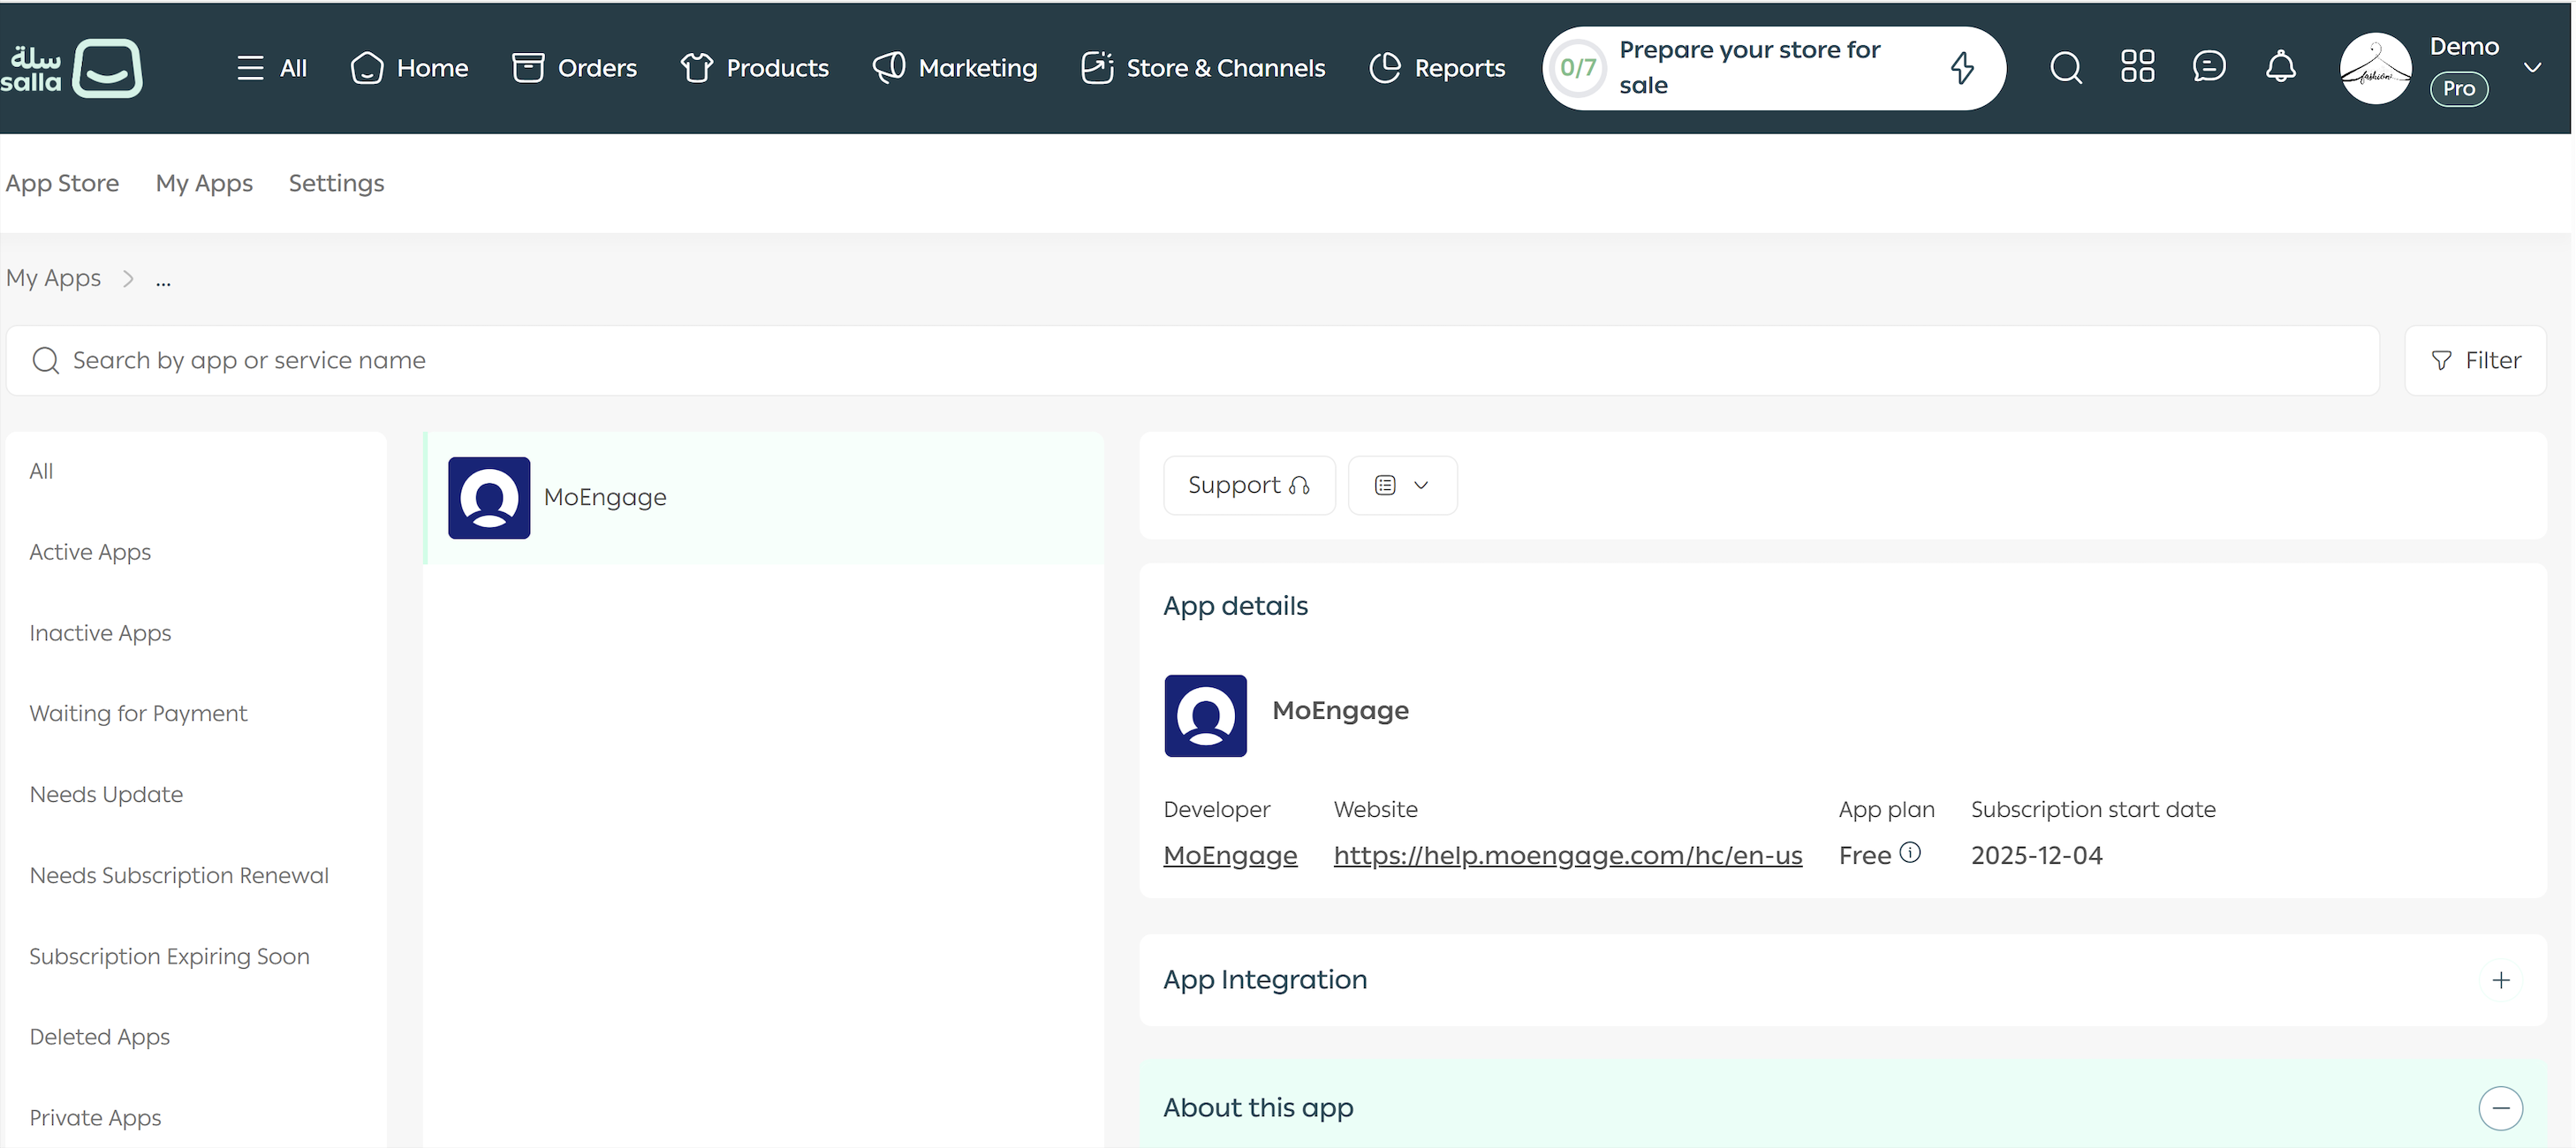The height and width of the screenshot is (1148, 2576).
Task: Open the notifications bell
Action: [x=2281, y=67]
